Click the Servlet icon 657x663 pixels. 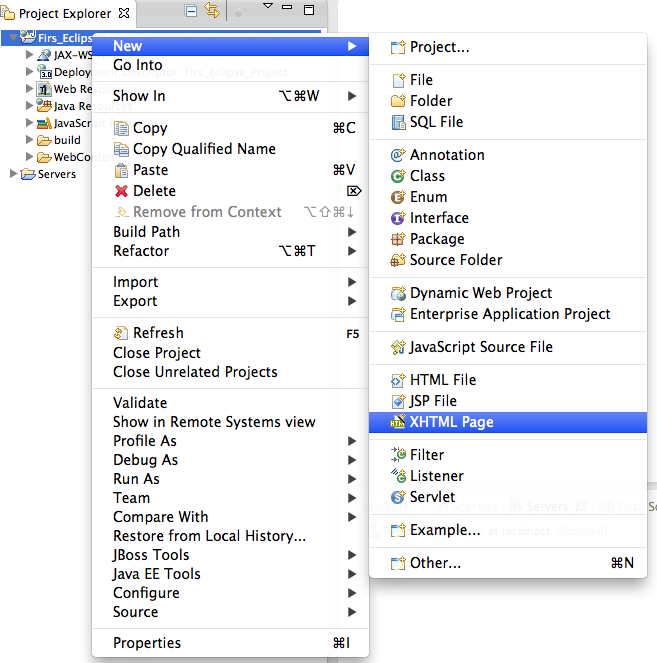click(x=398, y=497)
